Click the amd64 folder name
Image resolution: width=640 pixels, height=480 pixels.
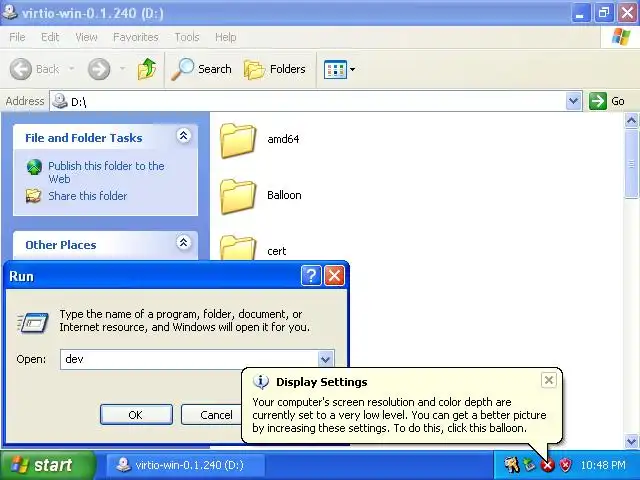(283, 139)
